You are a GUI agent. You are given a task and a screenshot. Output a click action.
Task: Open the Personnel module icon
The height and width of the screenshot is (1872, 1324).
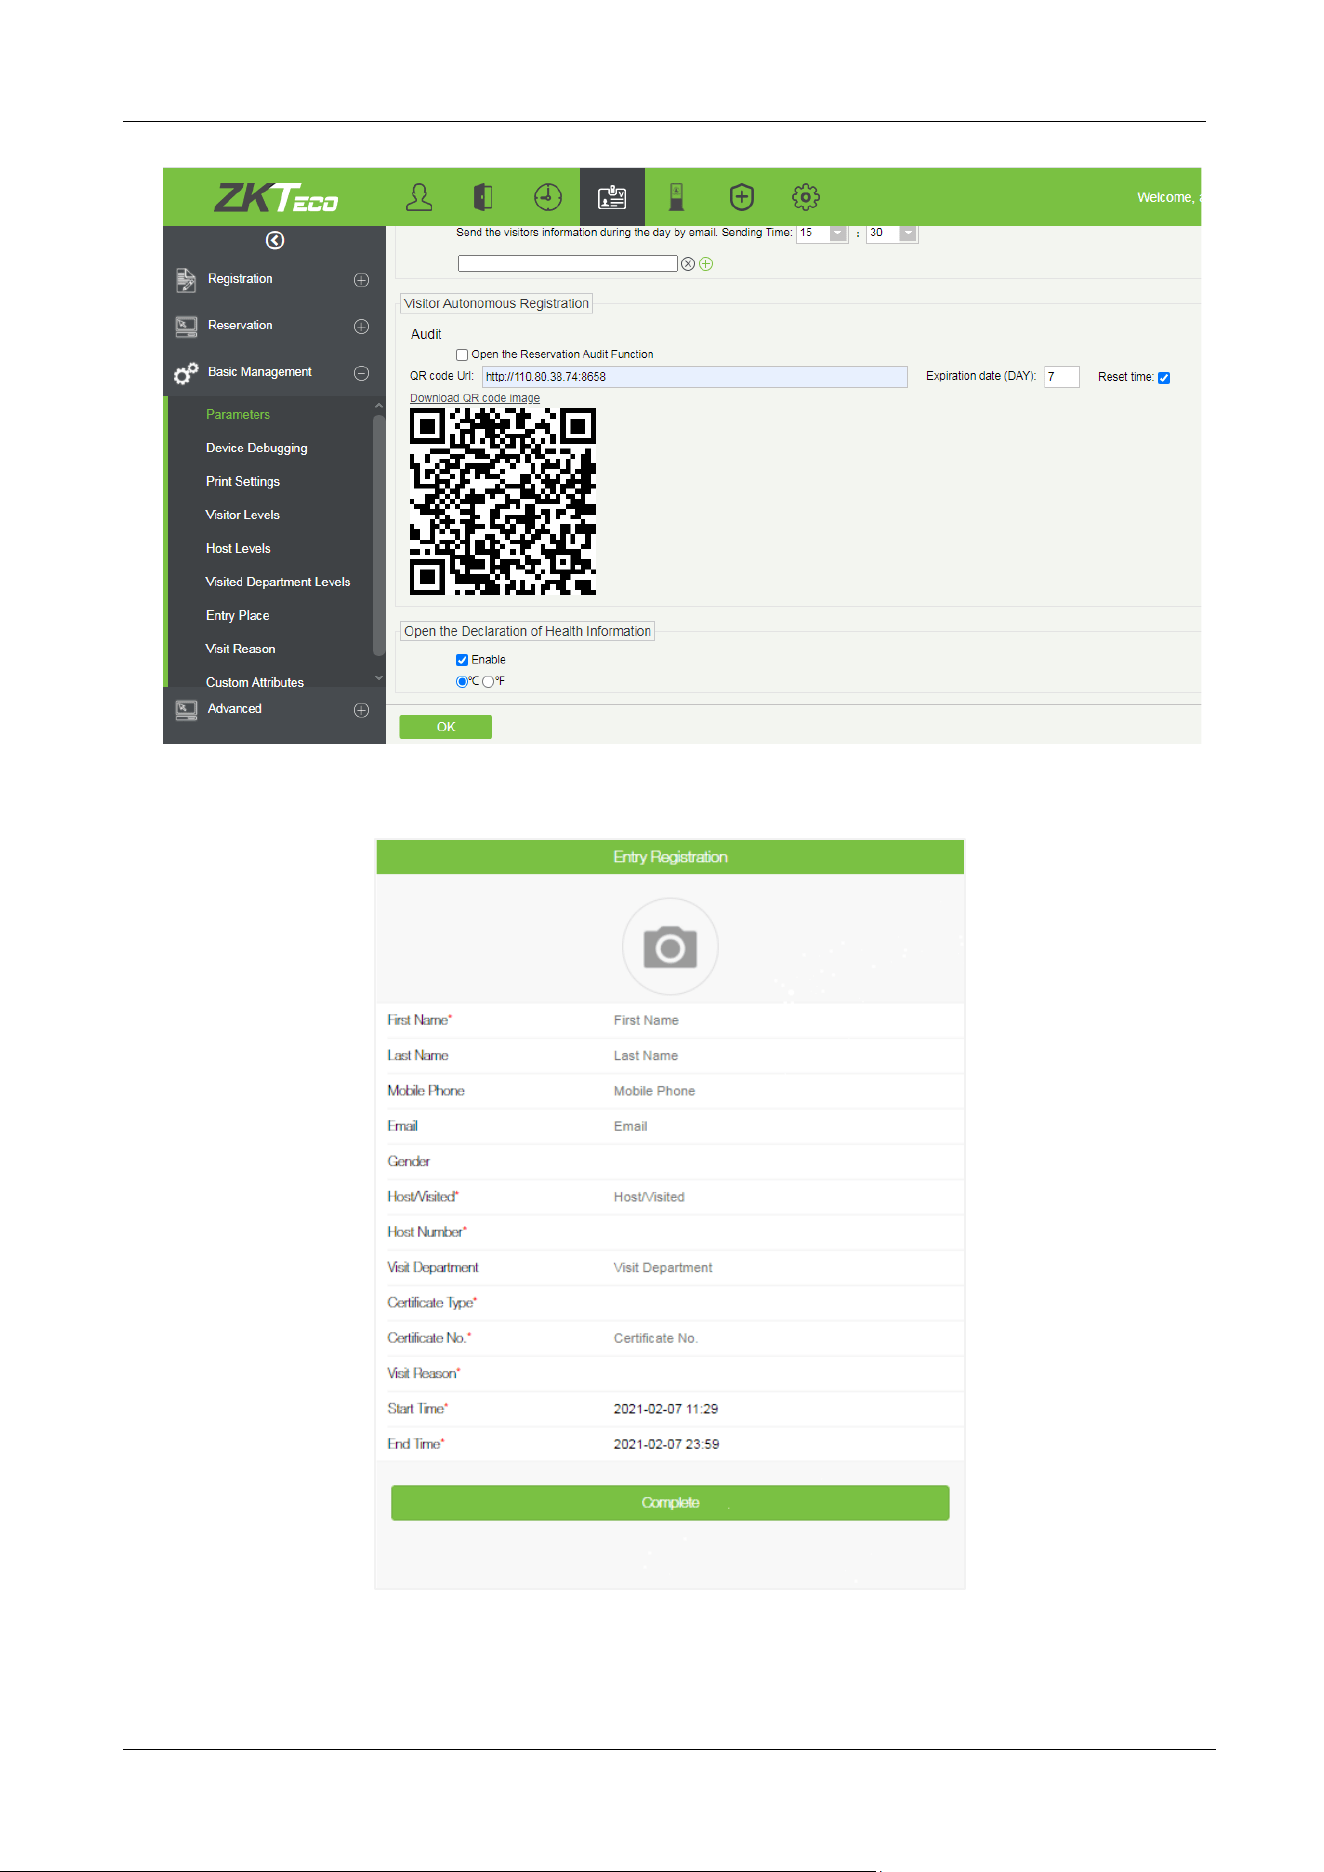pyautogui.click(x=419, y=197)
